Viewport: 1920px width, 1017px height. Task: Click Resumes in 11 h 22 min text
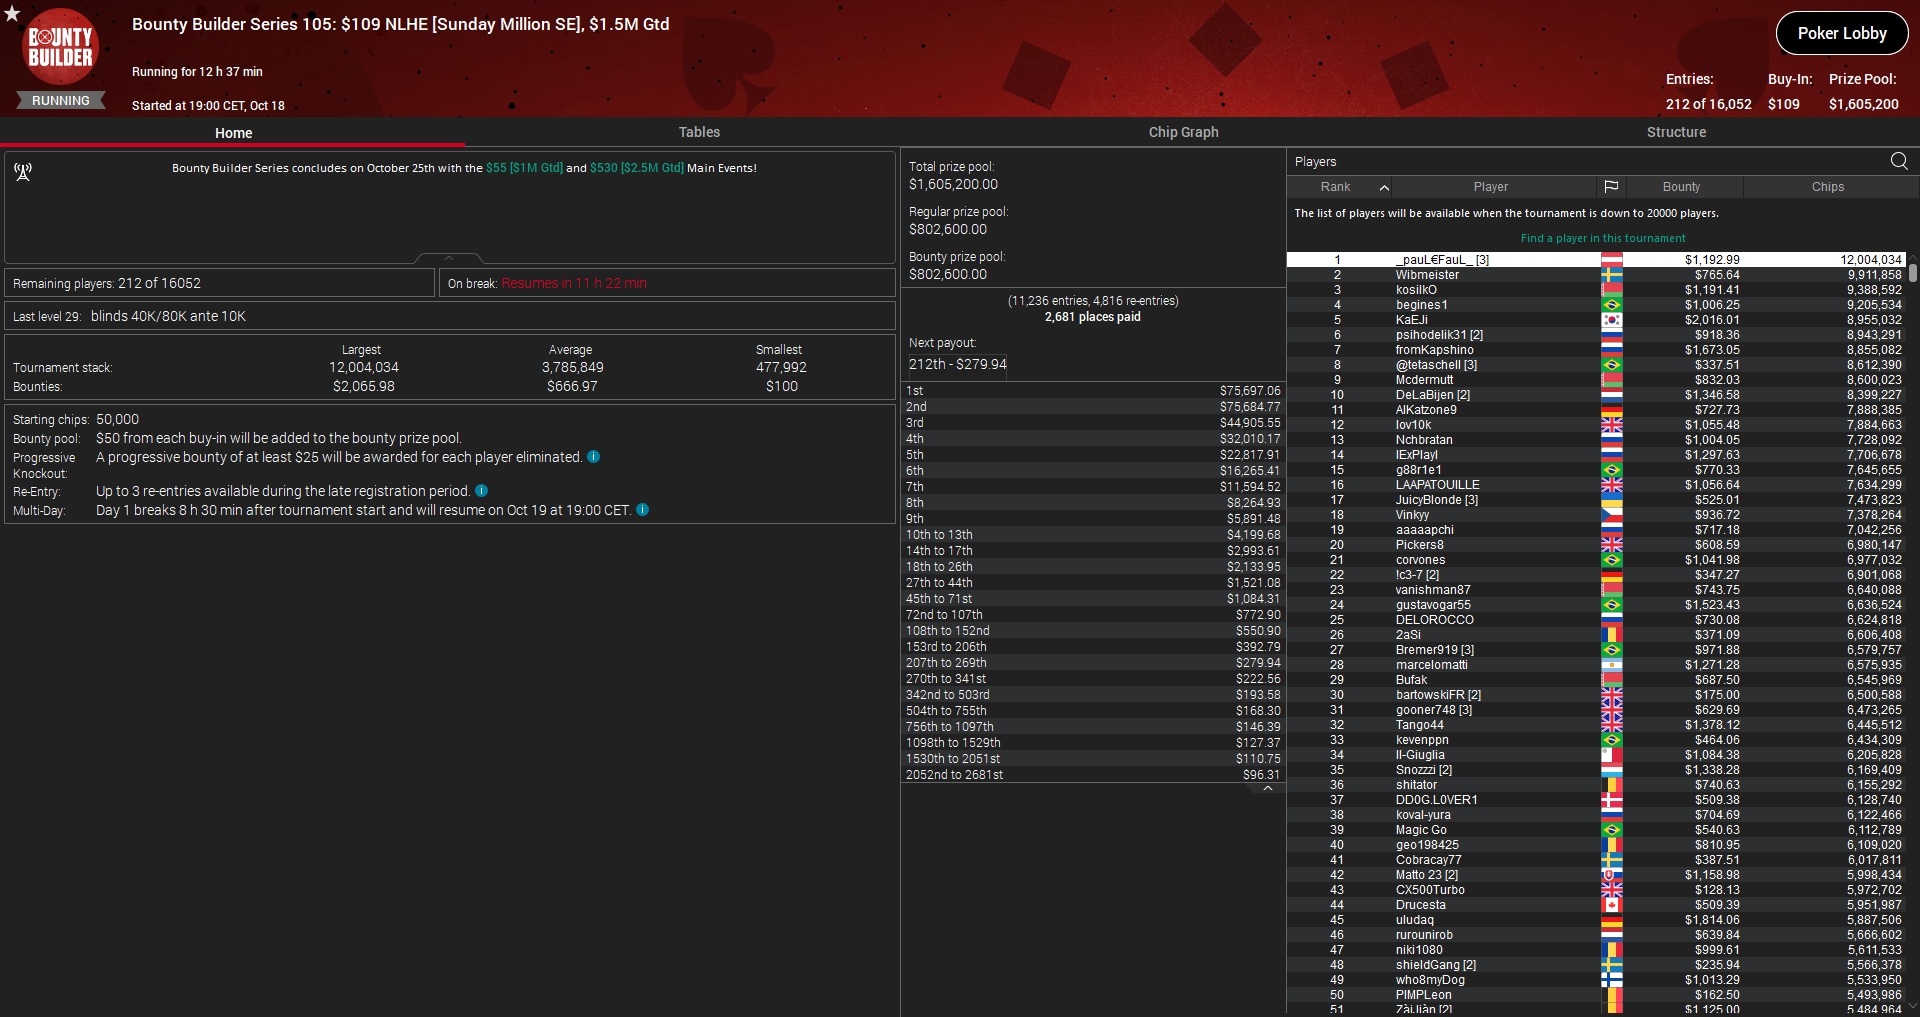point(574,283)
